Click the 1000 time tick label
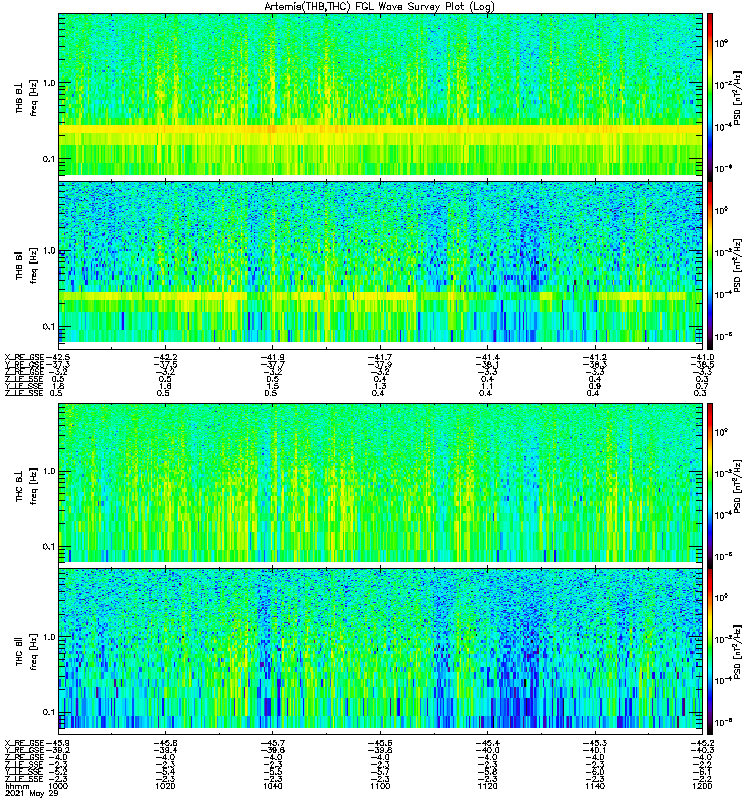Screen dimensions: 750x800 [57, 786]
